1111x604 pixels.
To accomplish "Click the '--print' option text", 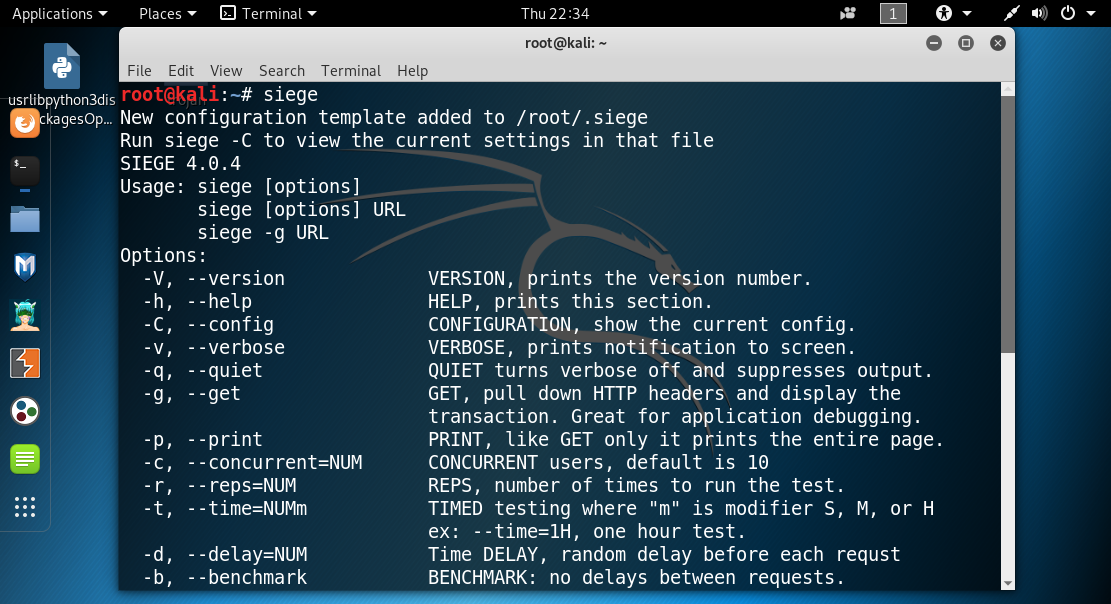I will click(x=225, y=440).
